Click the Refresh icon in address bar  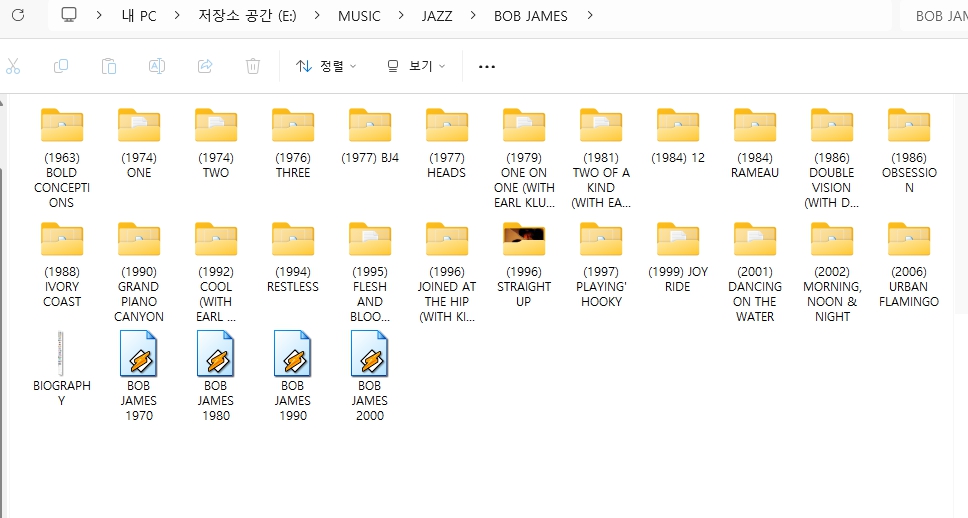pos(17,16)
